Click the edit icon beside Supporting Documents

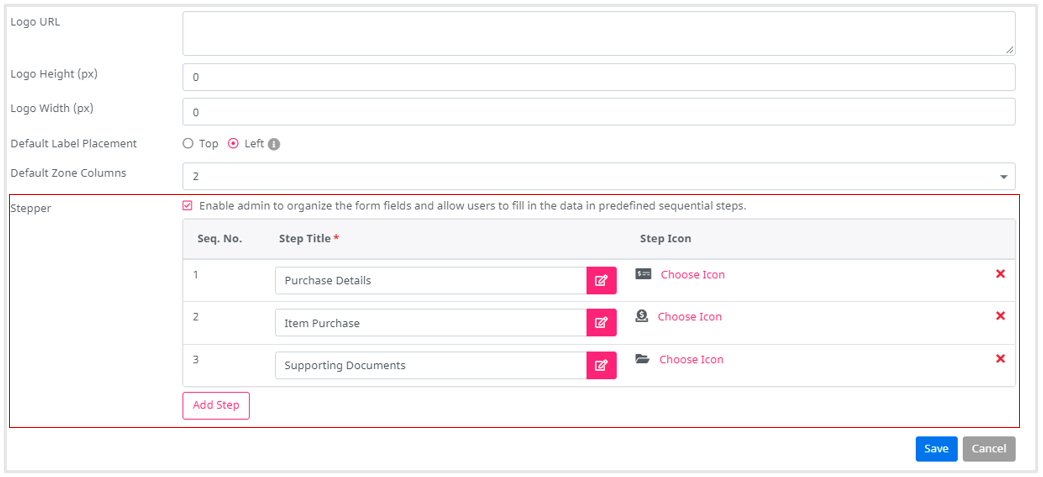(601, 366)
